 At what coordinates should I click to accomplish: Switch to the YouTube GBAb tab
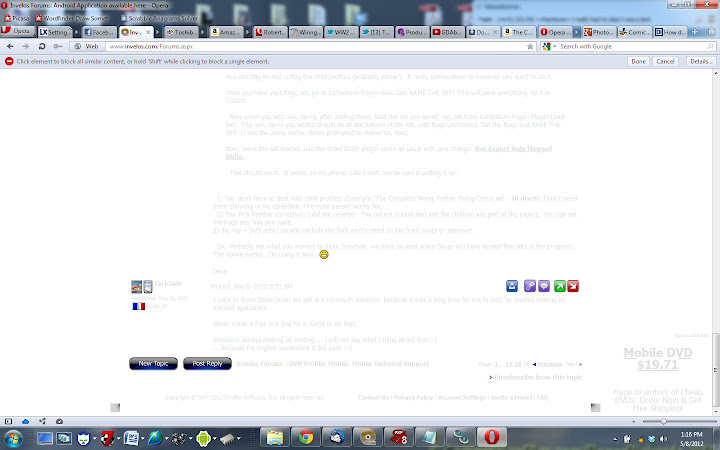point(448,32)
